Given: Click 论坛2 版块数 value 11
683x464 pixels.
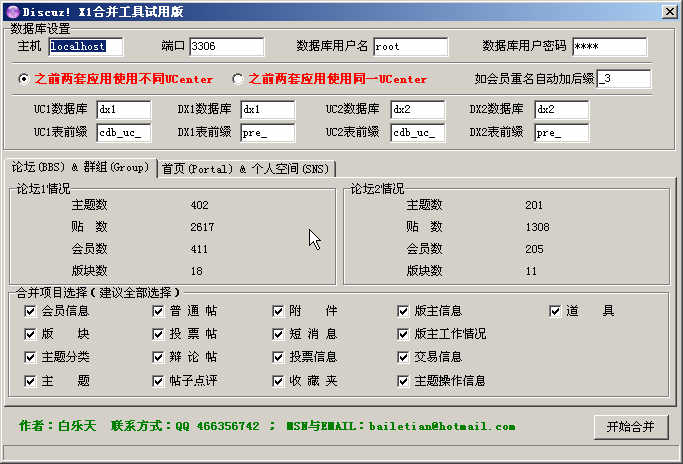Looking at the screenshot, I should tap(531, 271).
